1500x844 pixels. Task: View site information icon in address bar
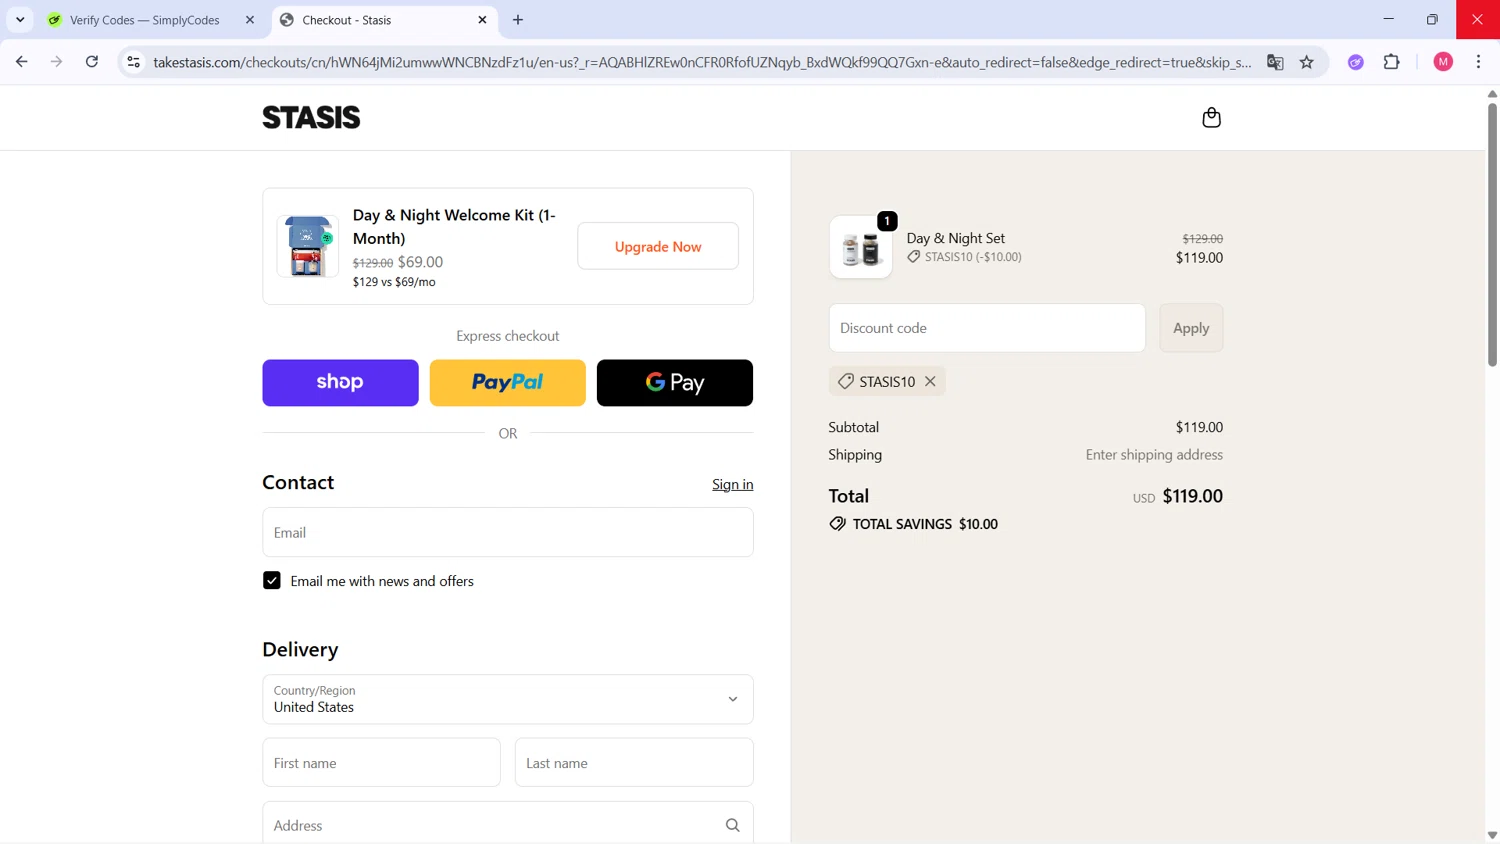click(133, 62)
